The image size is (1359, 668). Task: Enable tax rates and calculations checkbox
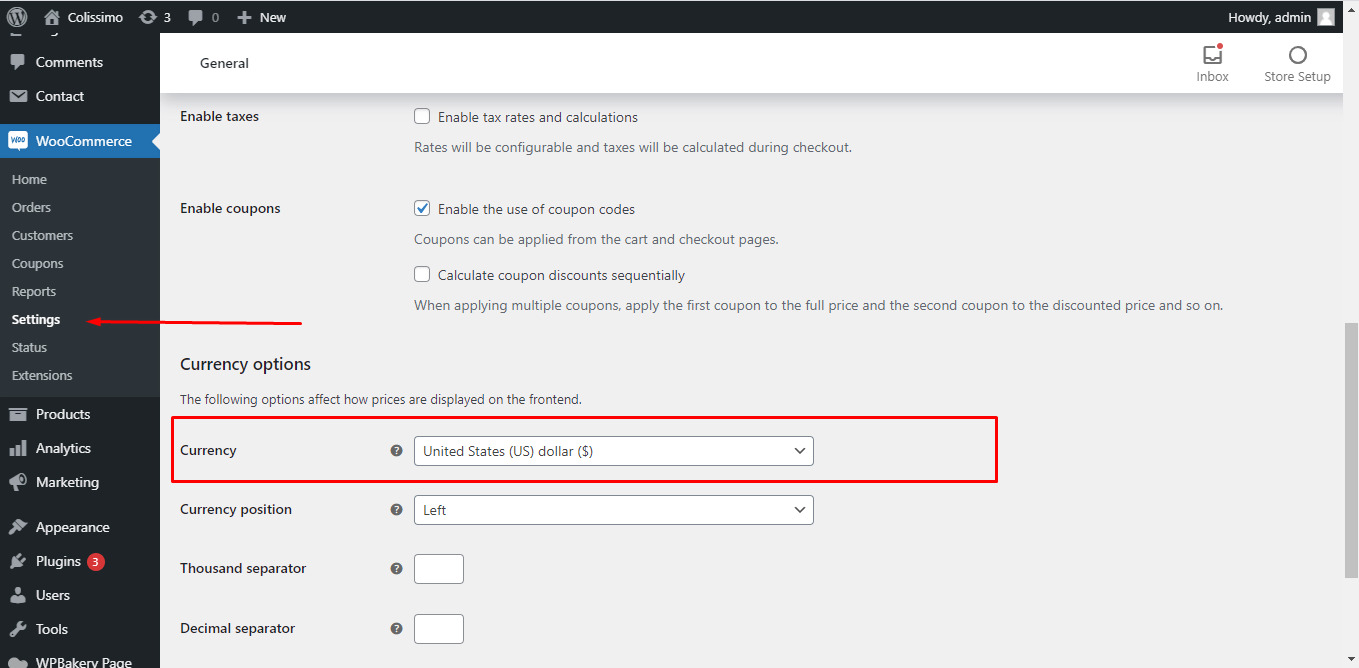point(422,117)
